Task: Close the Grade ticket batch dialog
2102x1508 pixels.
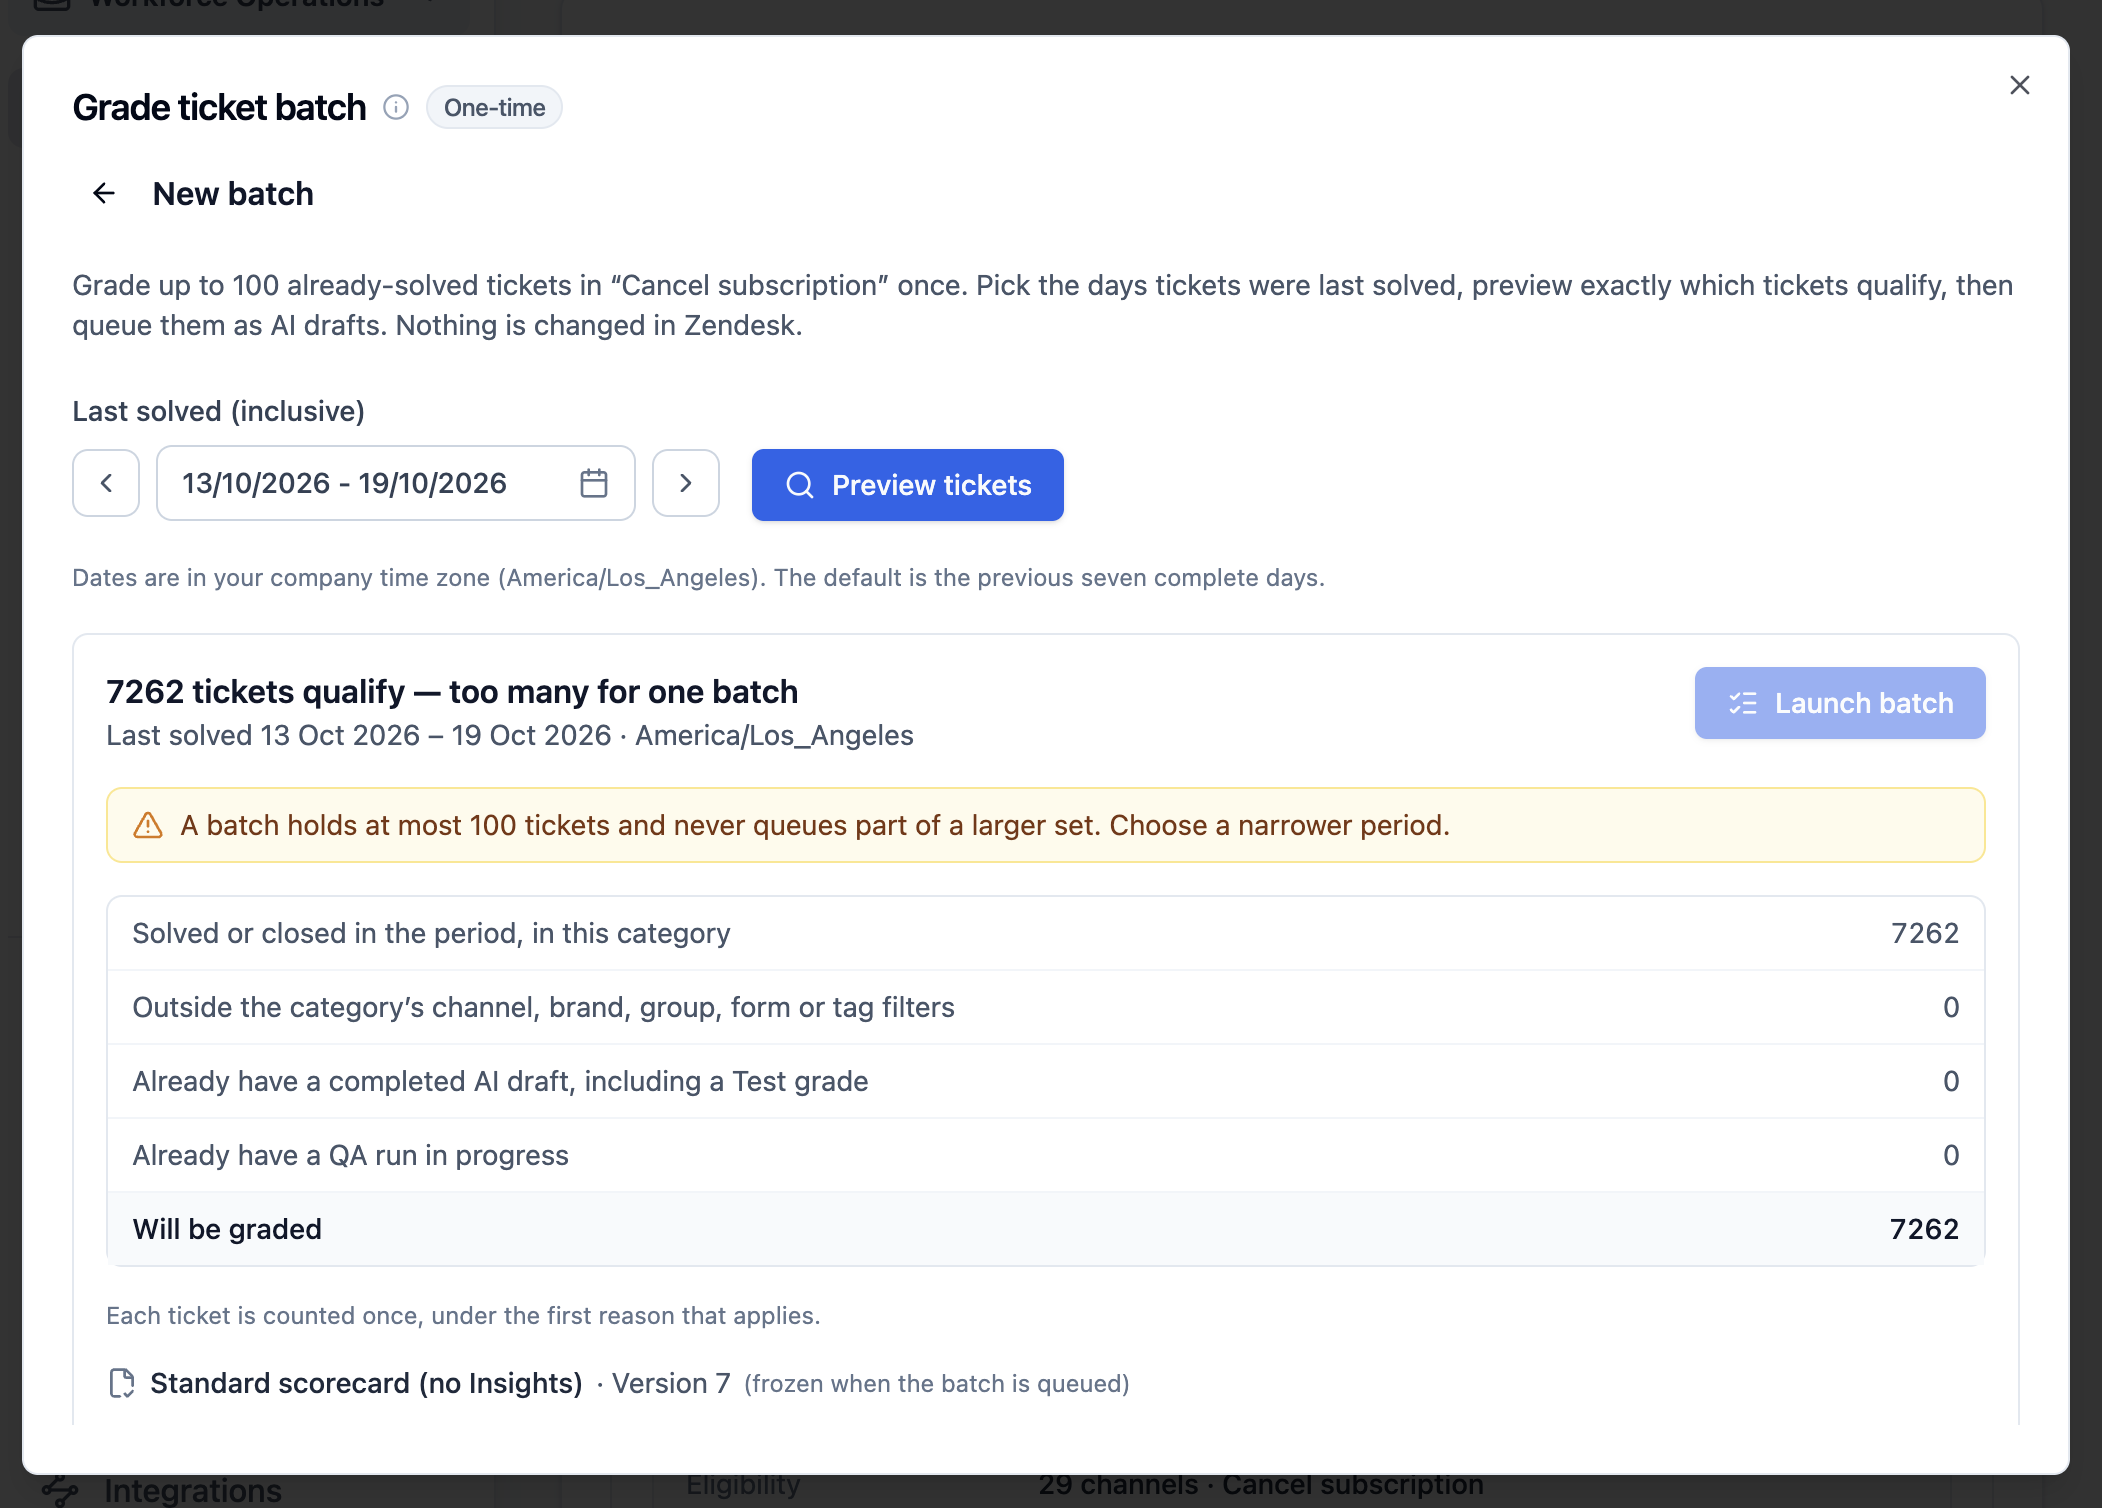Action: pyautogui.click(x=2019, y=85)
